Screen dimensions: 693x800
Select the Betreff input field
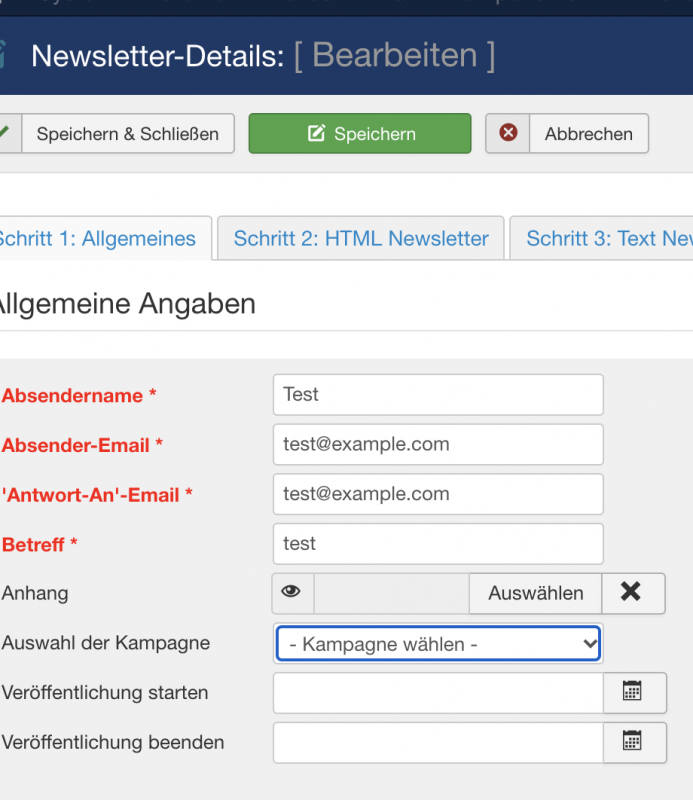(x=438, y=544)
